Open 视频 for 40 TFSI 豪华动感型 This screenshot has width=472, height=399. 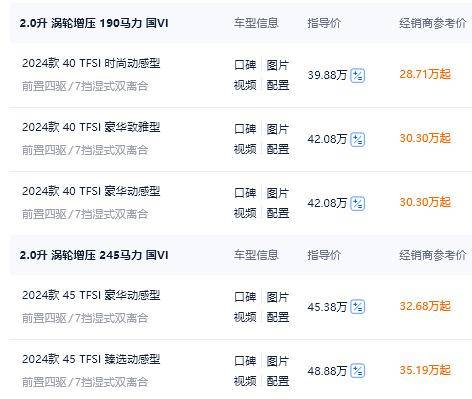pos(245,213)
